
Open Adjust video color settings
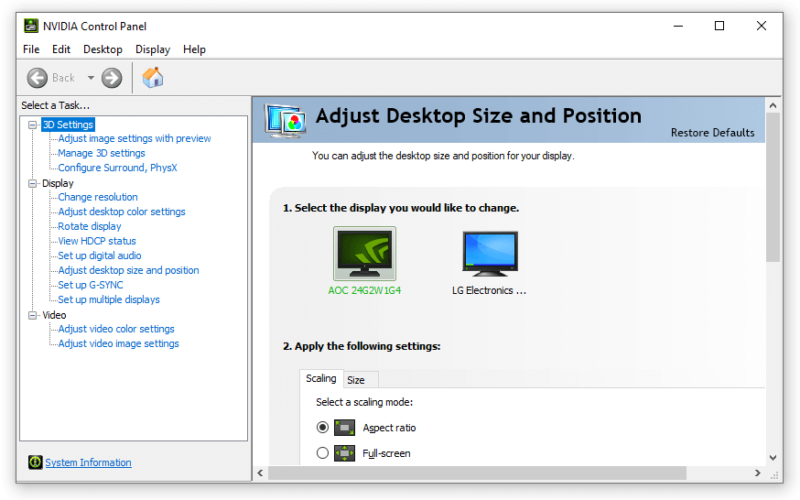(x=116, y=329)
